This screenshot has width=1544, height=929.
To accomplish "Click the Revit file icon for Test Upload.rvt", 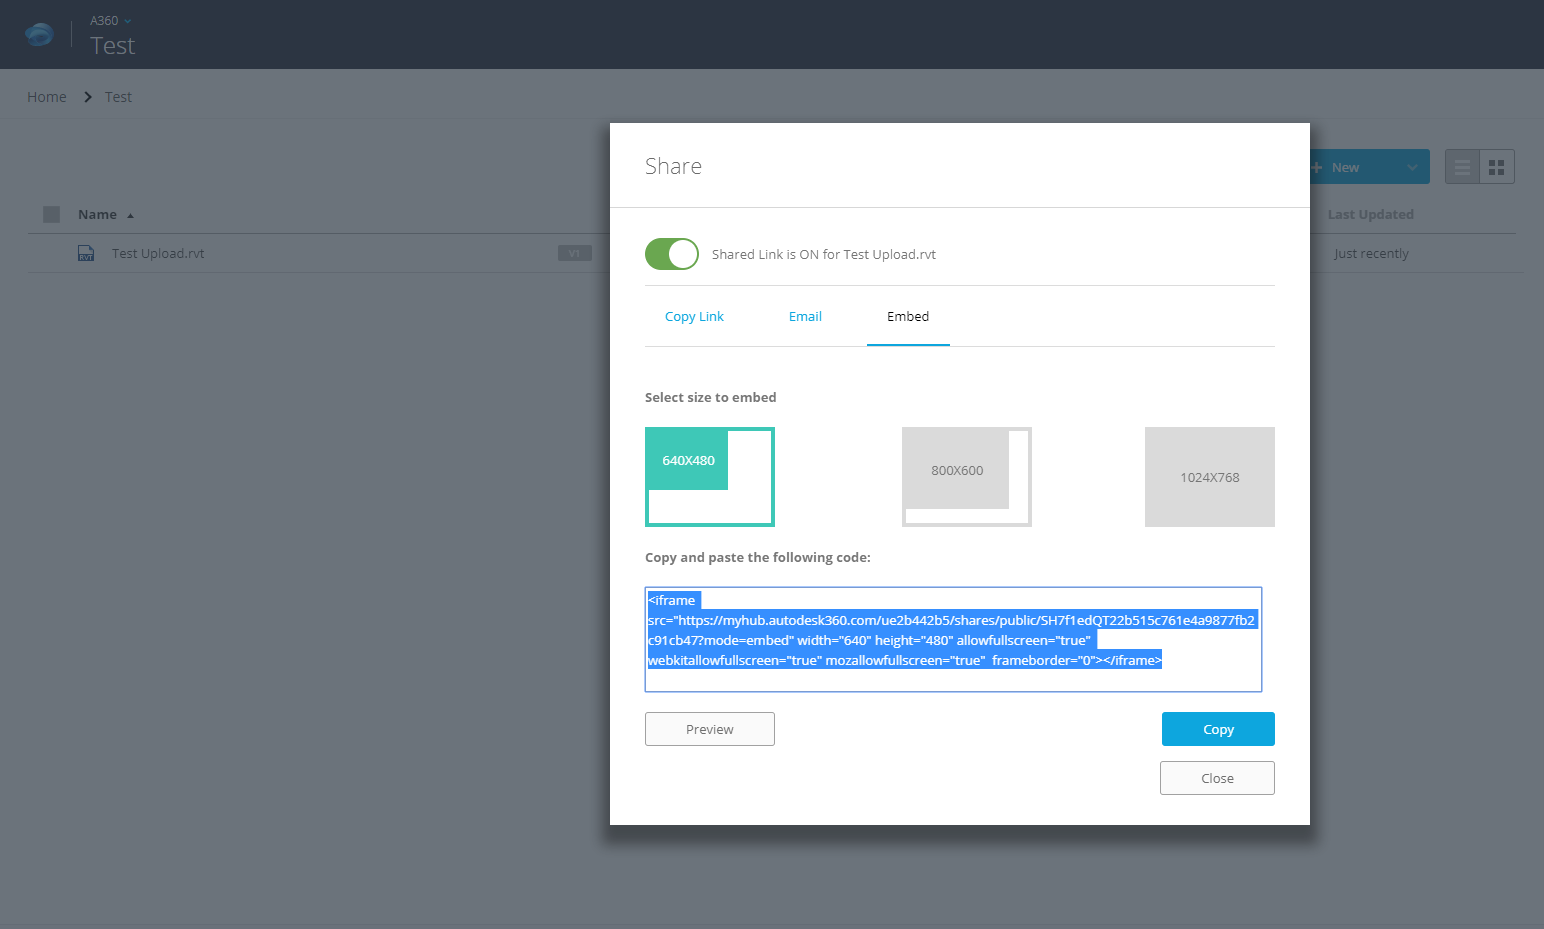I will point(86,253).
